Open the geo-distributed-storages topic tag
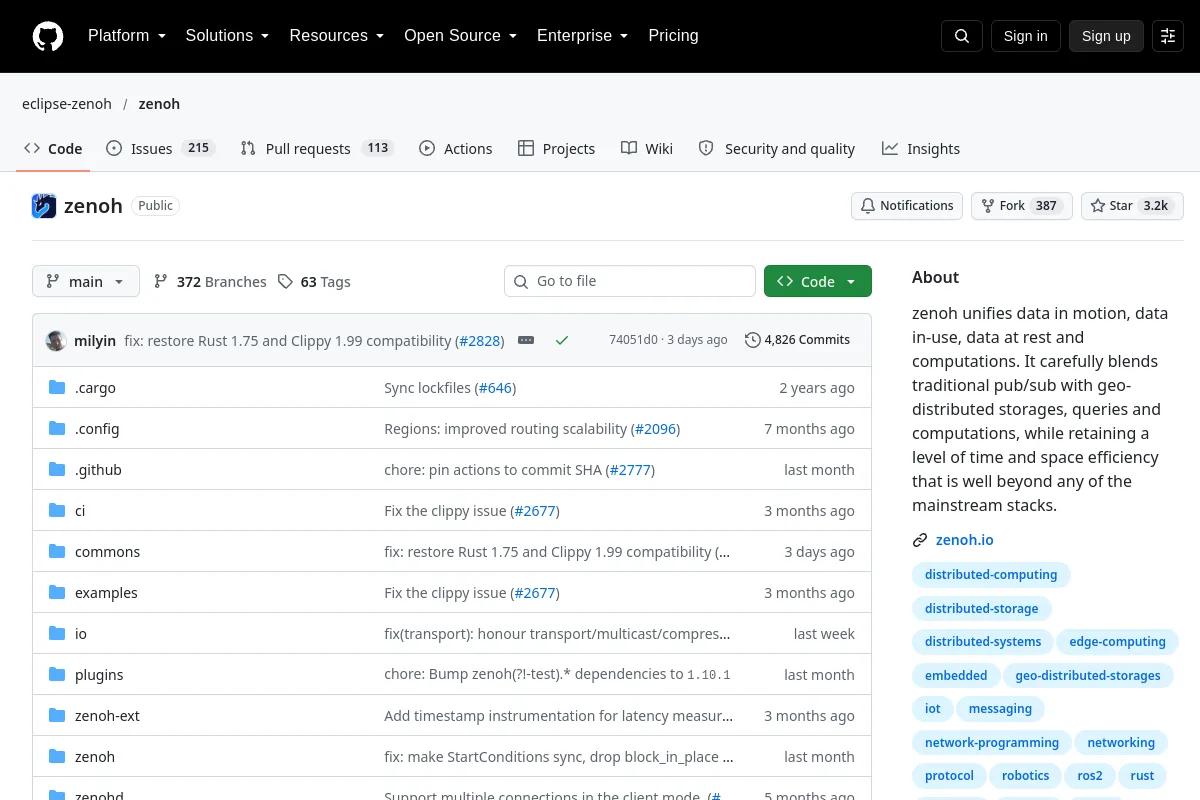 (1088, 676)
